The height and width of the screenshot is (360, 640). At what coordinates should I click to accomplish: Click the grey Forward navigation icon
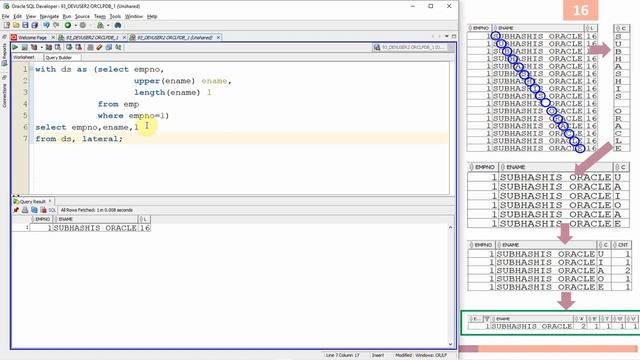coord(83,25)
